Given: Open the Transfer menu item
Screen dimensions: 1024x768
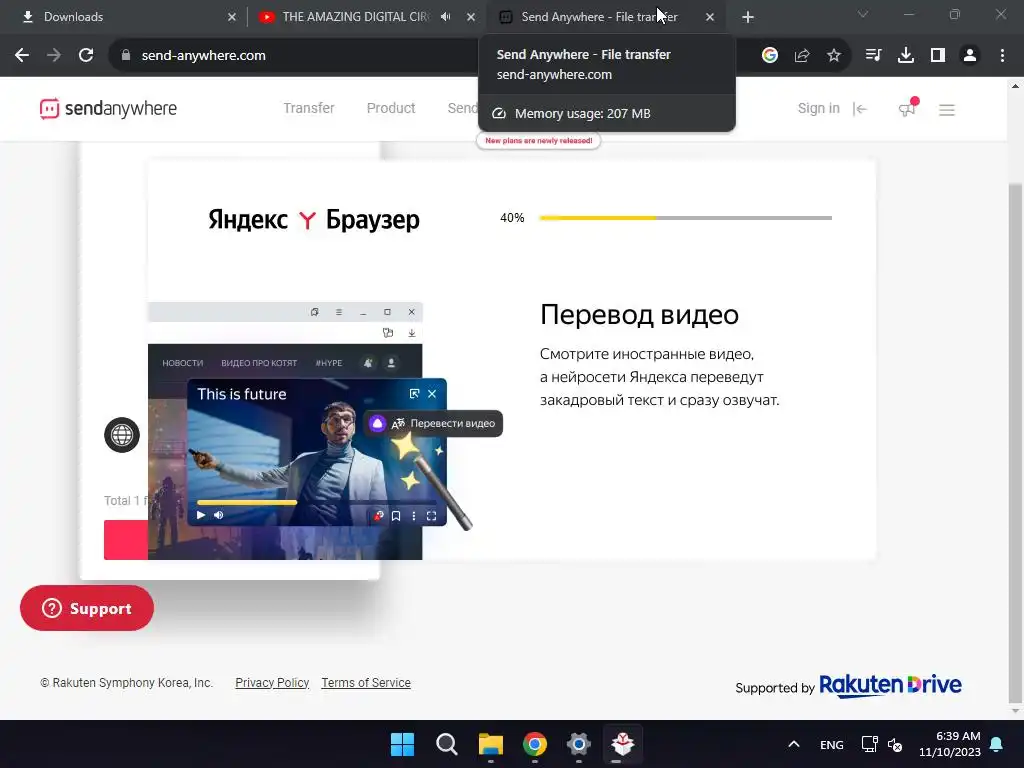Looking at the screenshot, I should click(309, 108).
